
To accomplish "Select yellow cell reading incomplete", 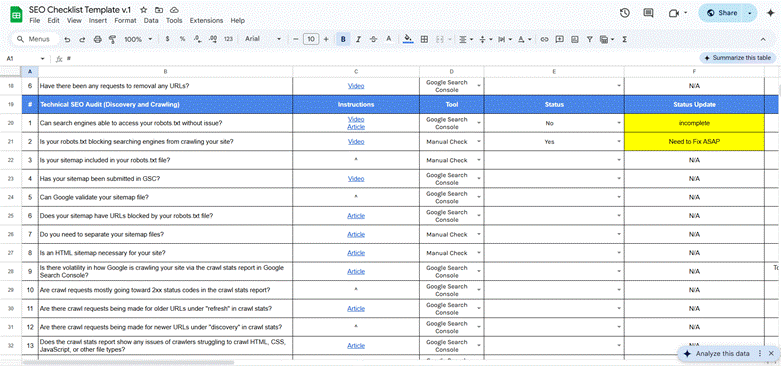I will (x=694, y=123).
